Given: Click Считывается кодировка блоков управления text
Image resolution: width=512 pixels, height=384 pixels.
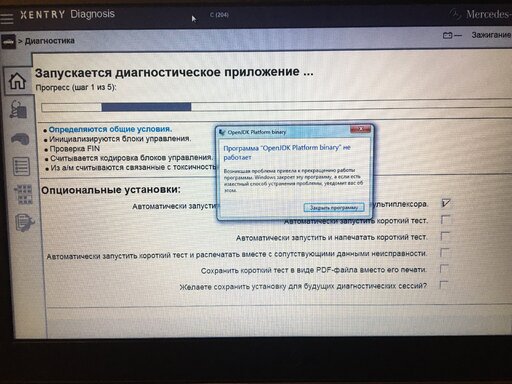Looking at the screenshot, I should (131, 158).
